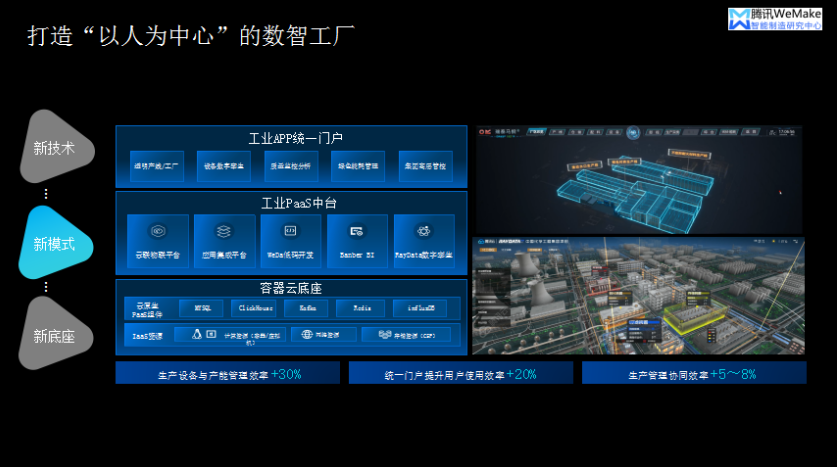Click the 计算资源 (容器/虚拟机) label
This screenshot has height=467, width=837.
tap(251, 338)
